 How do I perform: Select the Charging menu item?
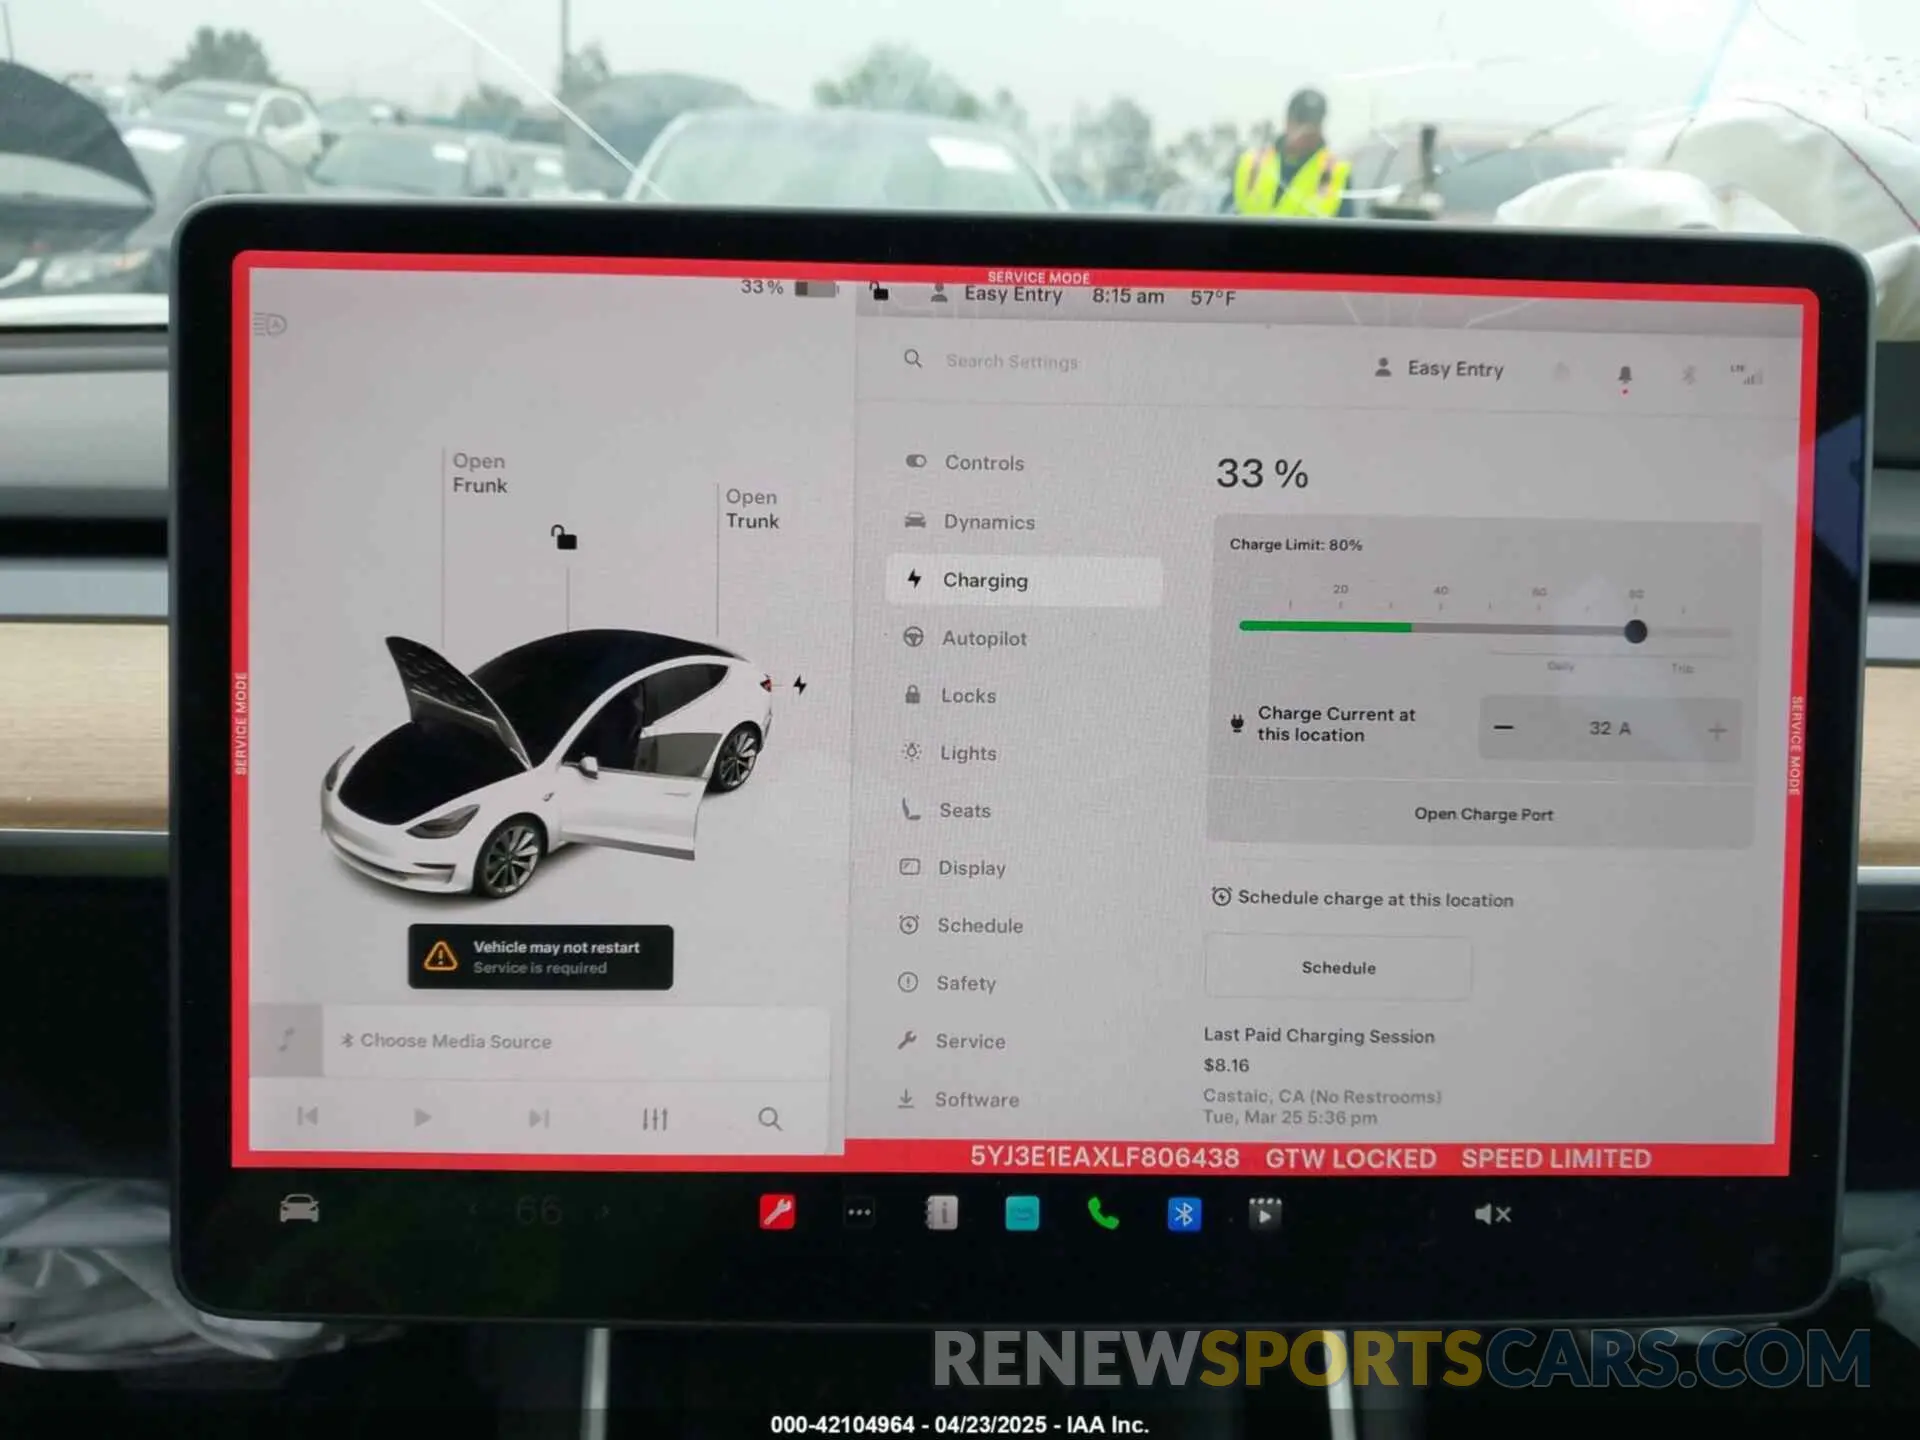(1024, 580)
